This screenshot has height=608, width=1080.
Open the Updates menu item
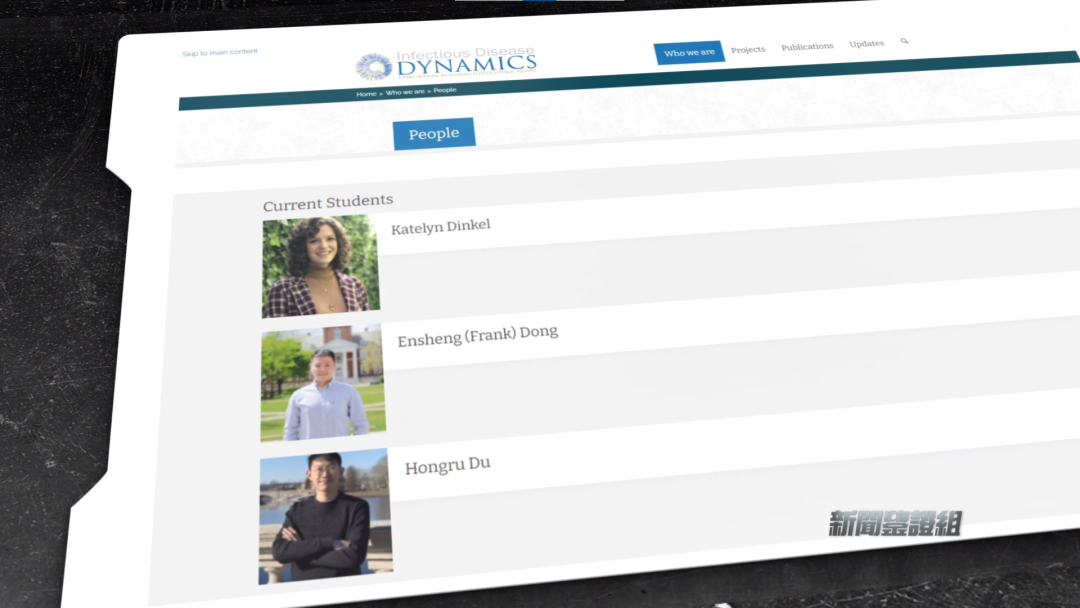pos(866,44)
